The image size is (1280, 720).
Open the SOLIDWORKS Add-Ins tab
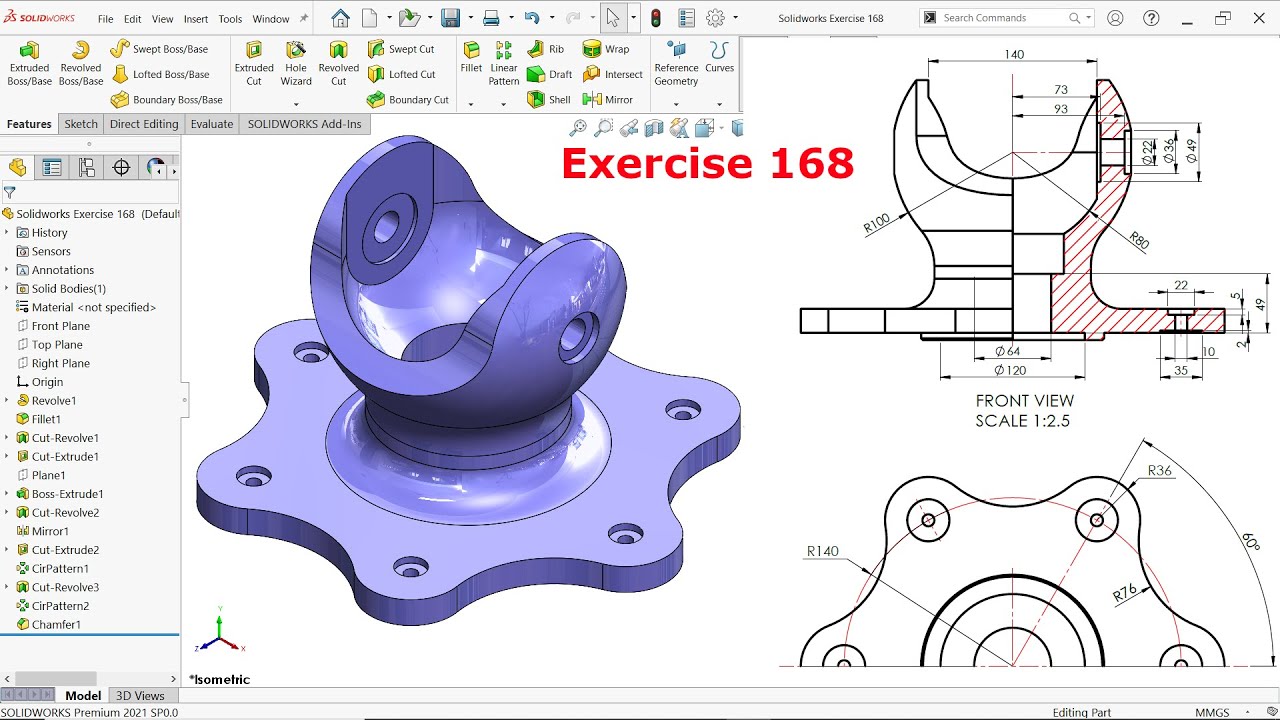point(305,124)
